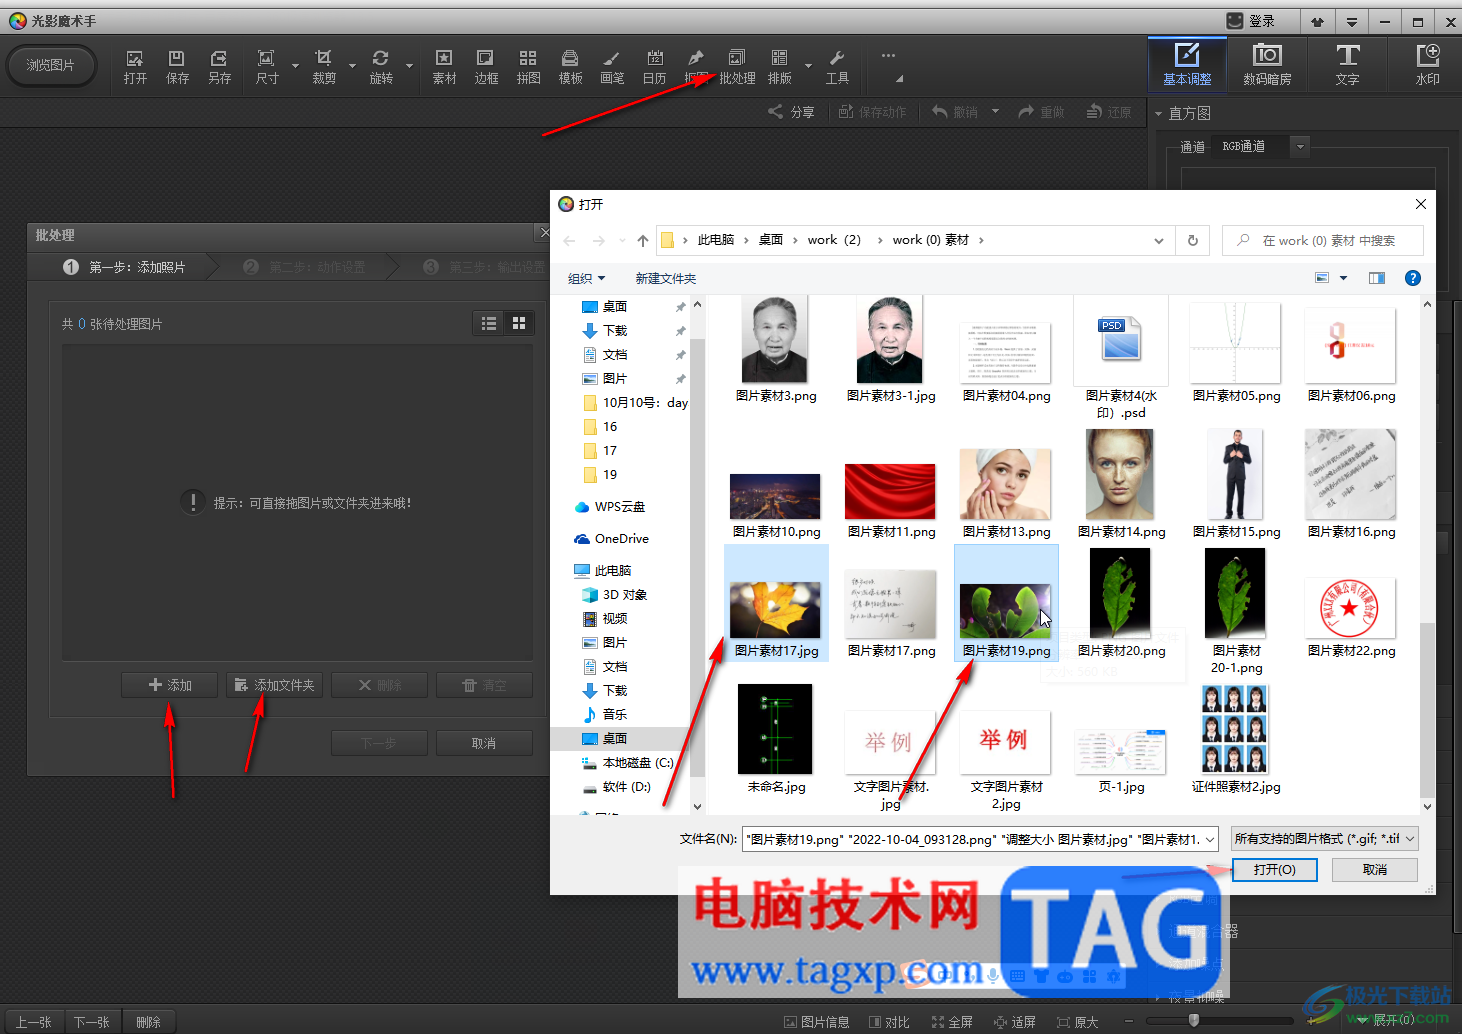Select the 旋转 rotate tool
The height and width of the screenshot is (1034, 1462).
coord(381,67)
